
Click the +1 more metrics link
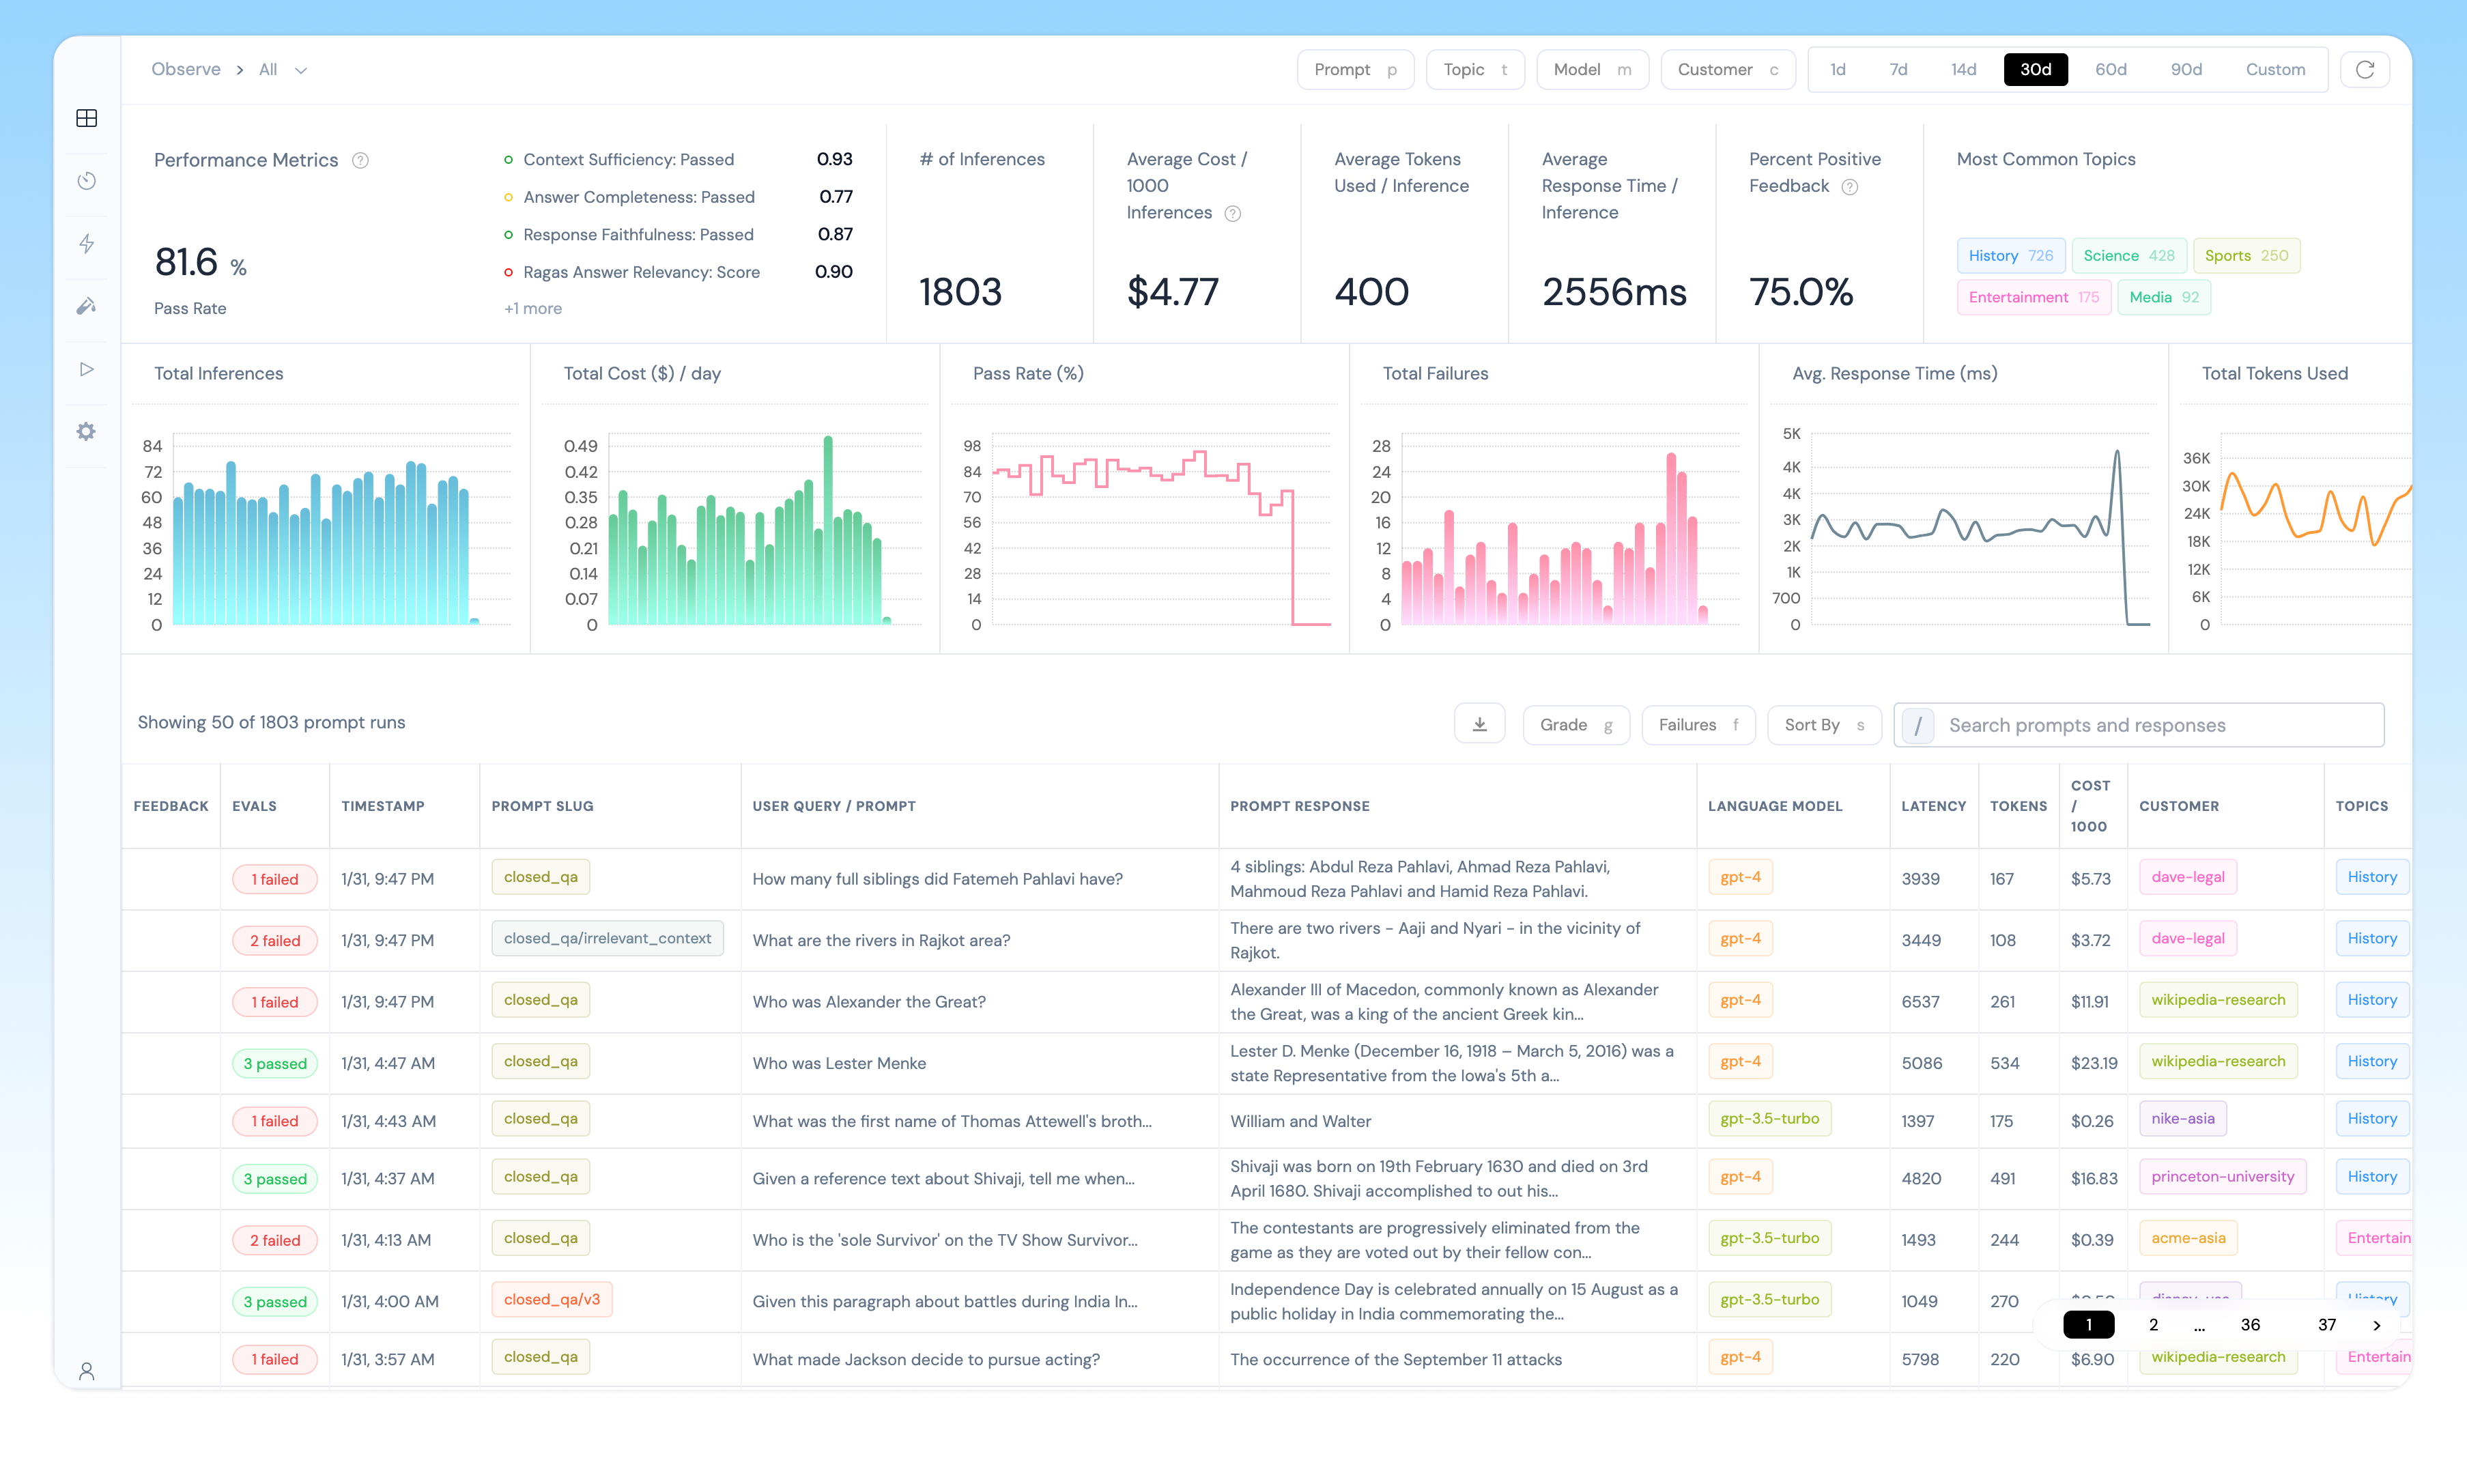coord(533,308)
